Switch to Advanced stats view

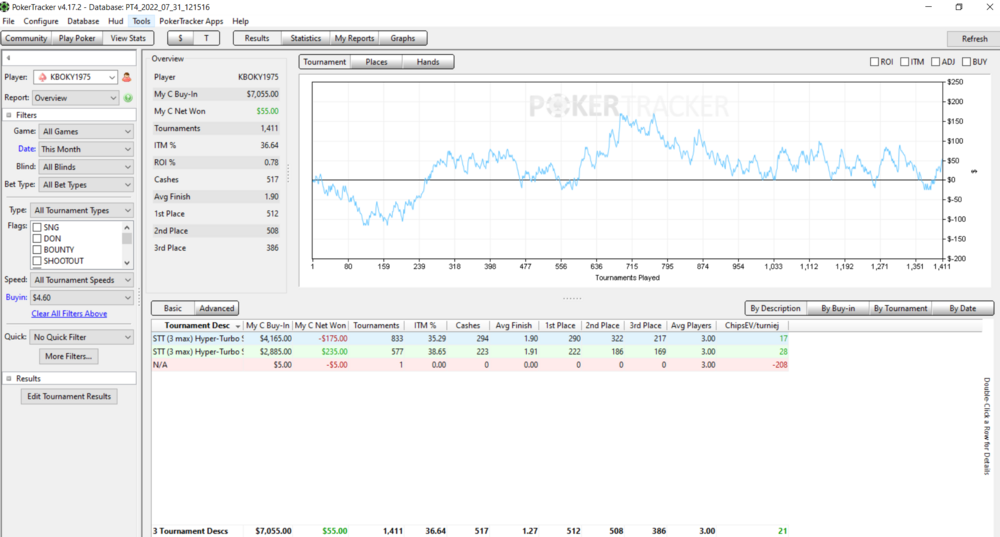217,308
